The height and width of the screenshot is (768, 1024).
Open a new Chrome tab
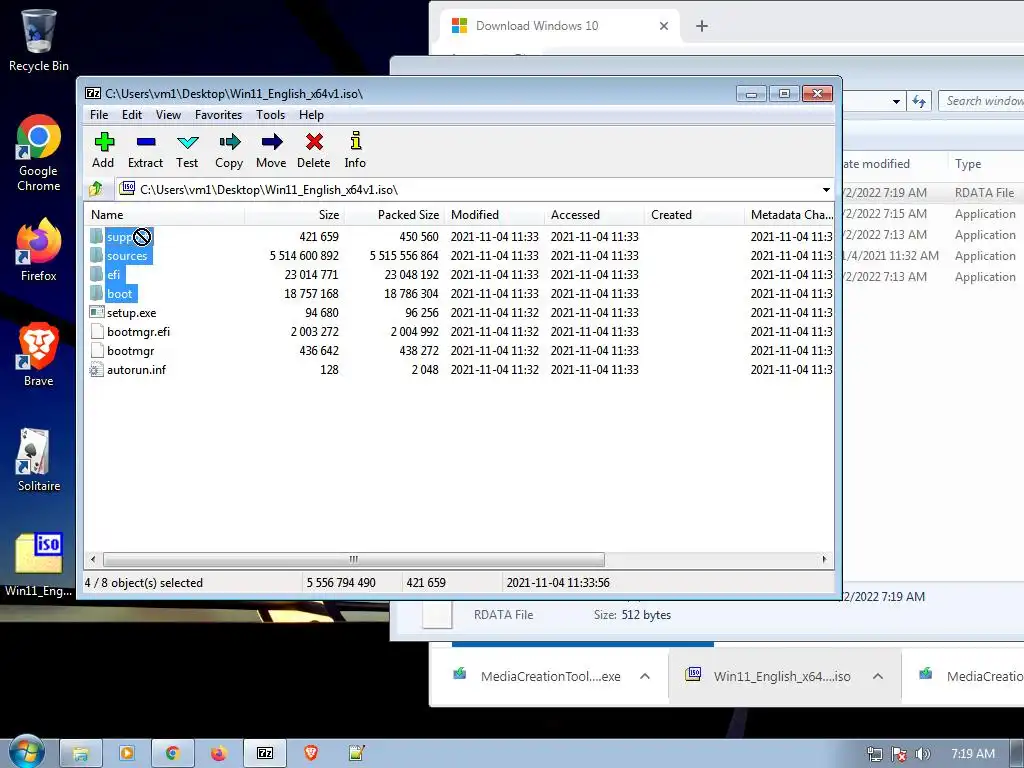coord(702,26)
